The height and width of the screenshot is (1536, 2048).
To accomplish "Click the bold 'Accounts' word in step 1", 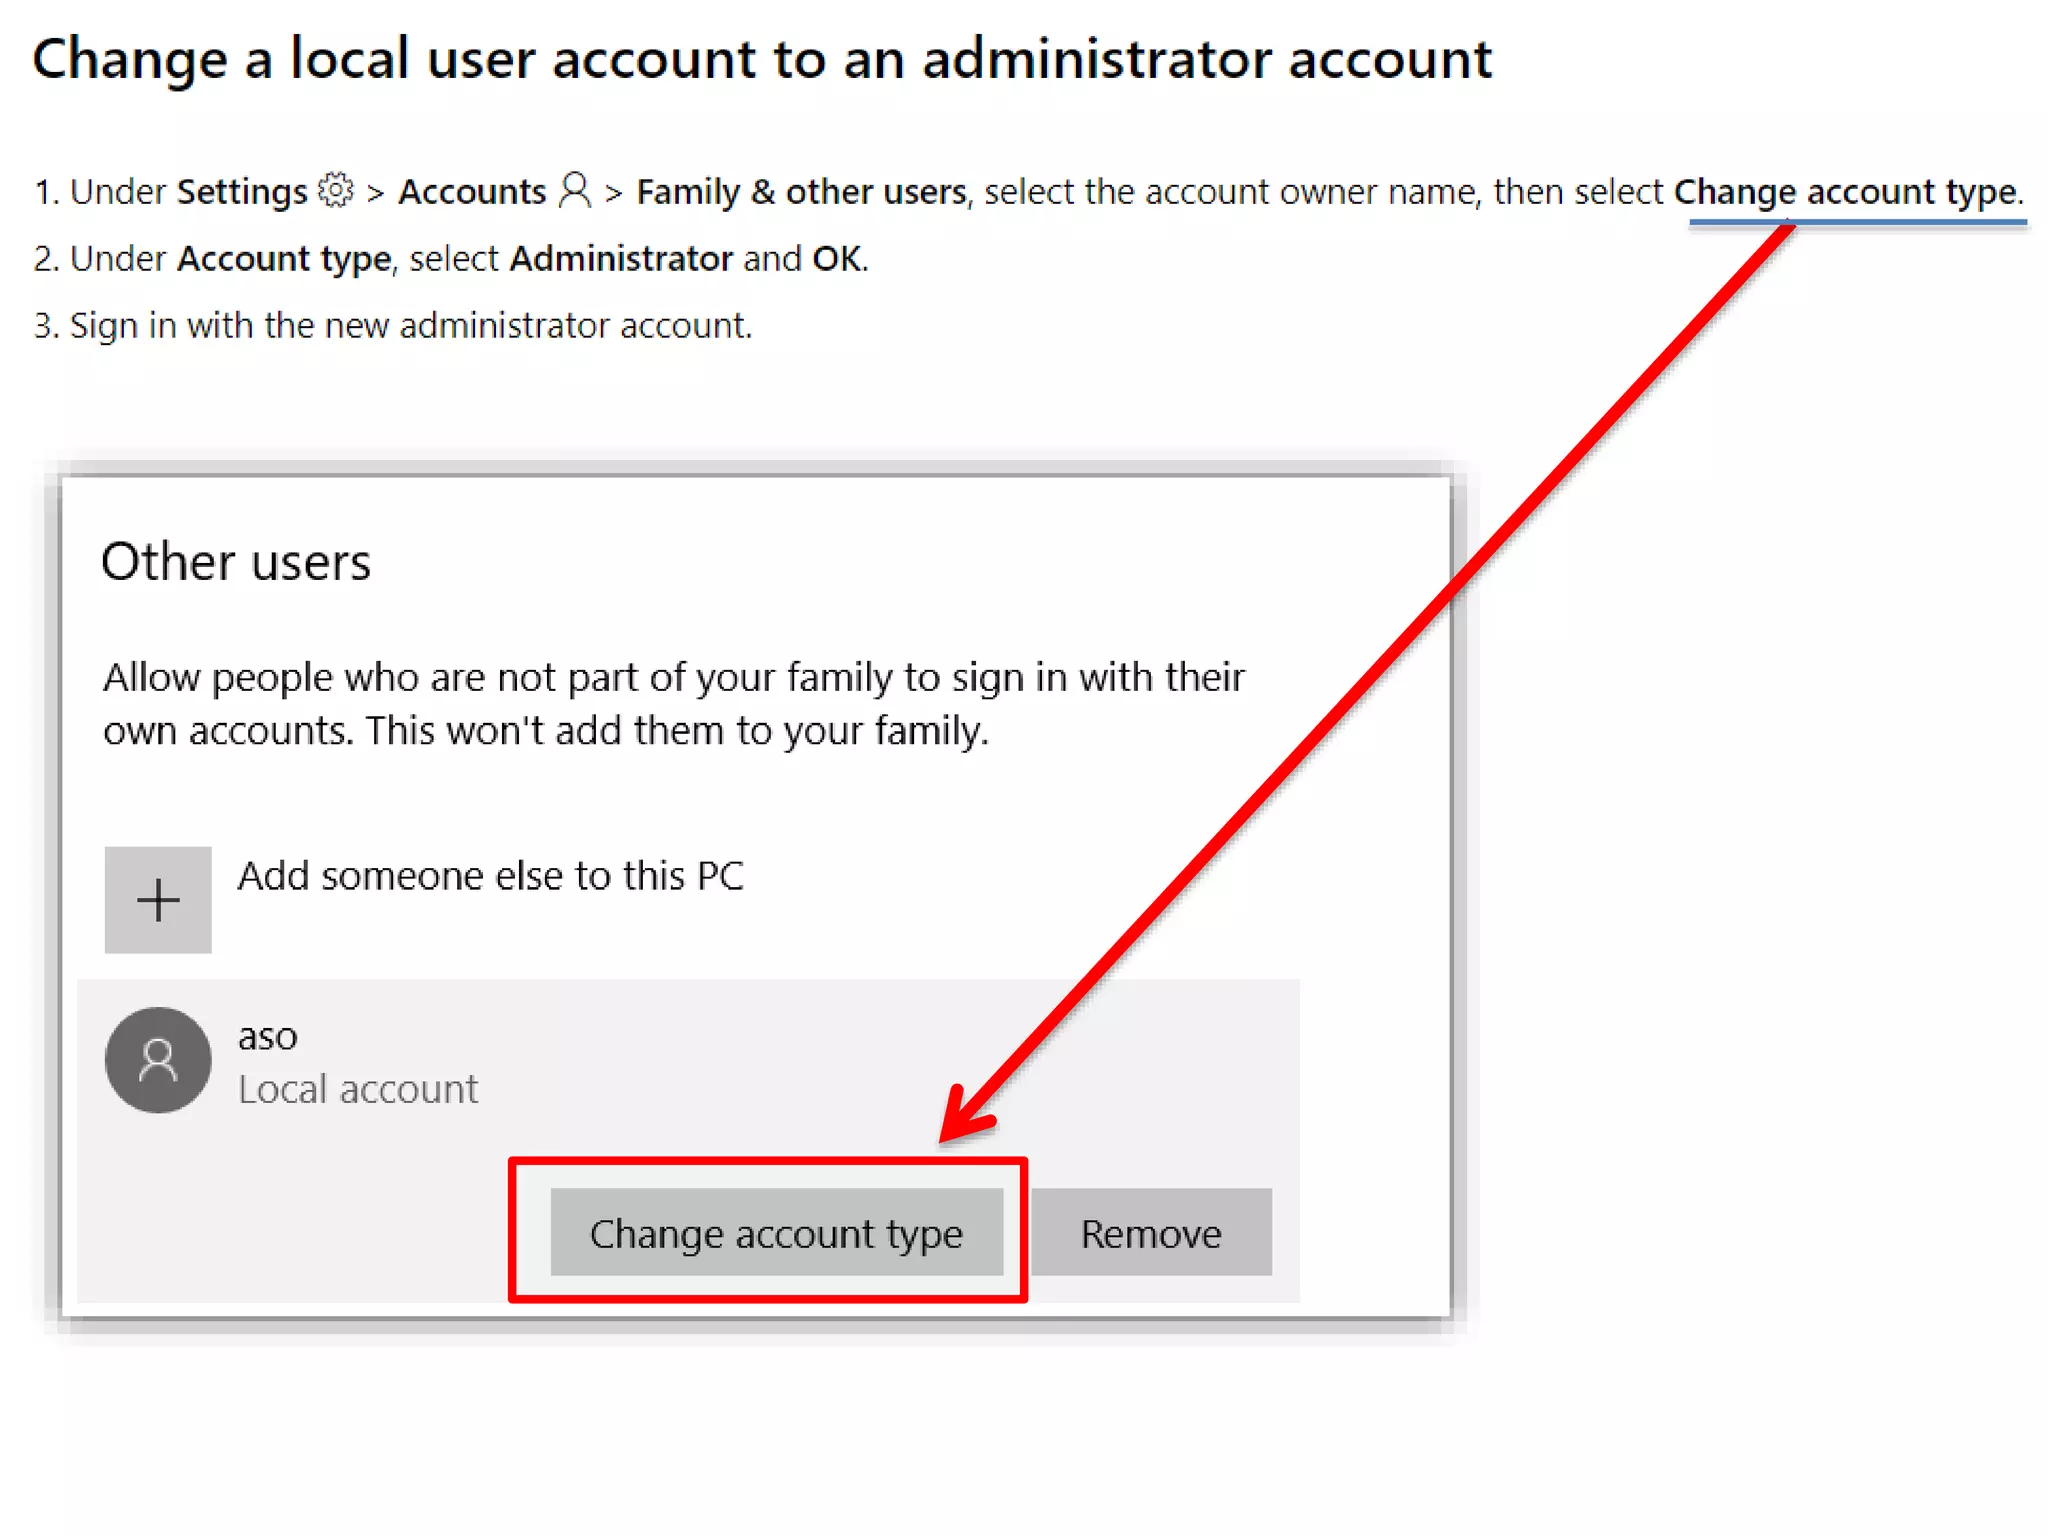I will 472,191.
